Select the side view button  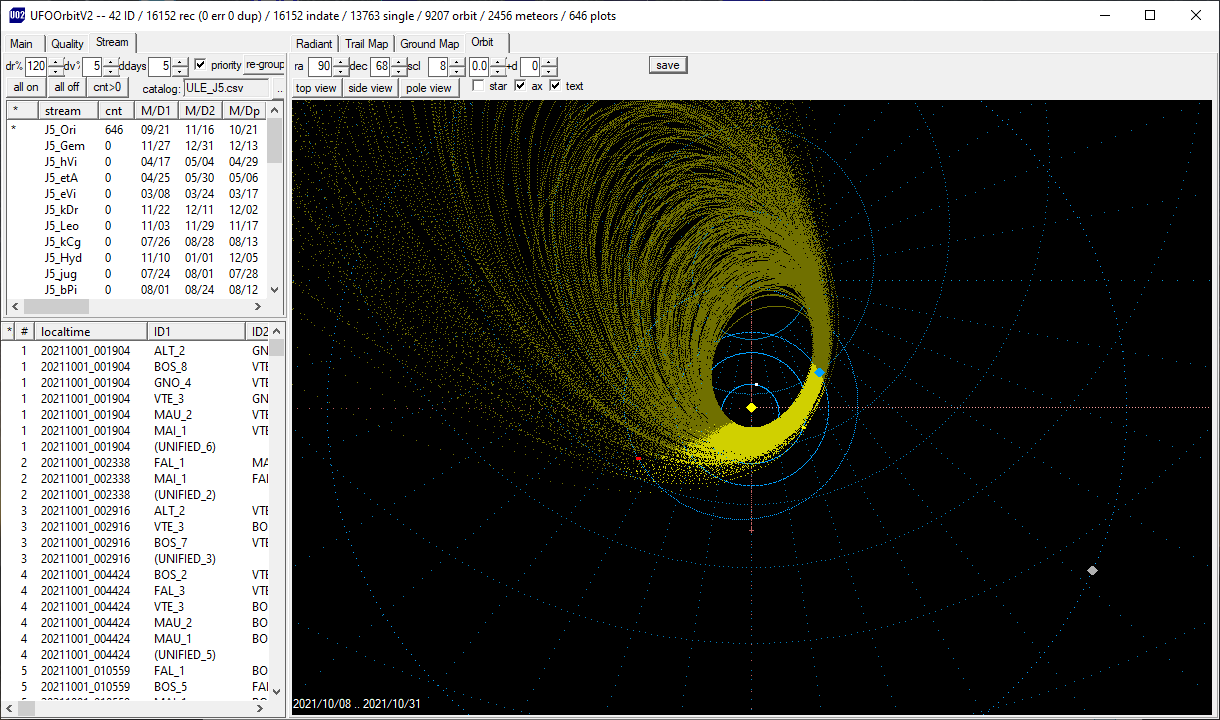[x=370, y=88]
